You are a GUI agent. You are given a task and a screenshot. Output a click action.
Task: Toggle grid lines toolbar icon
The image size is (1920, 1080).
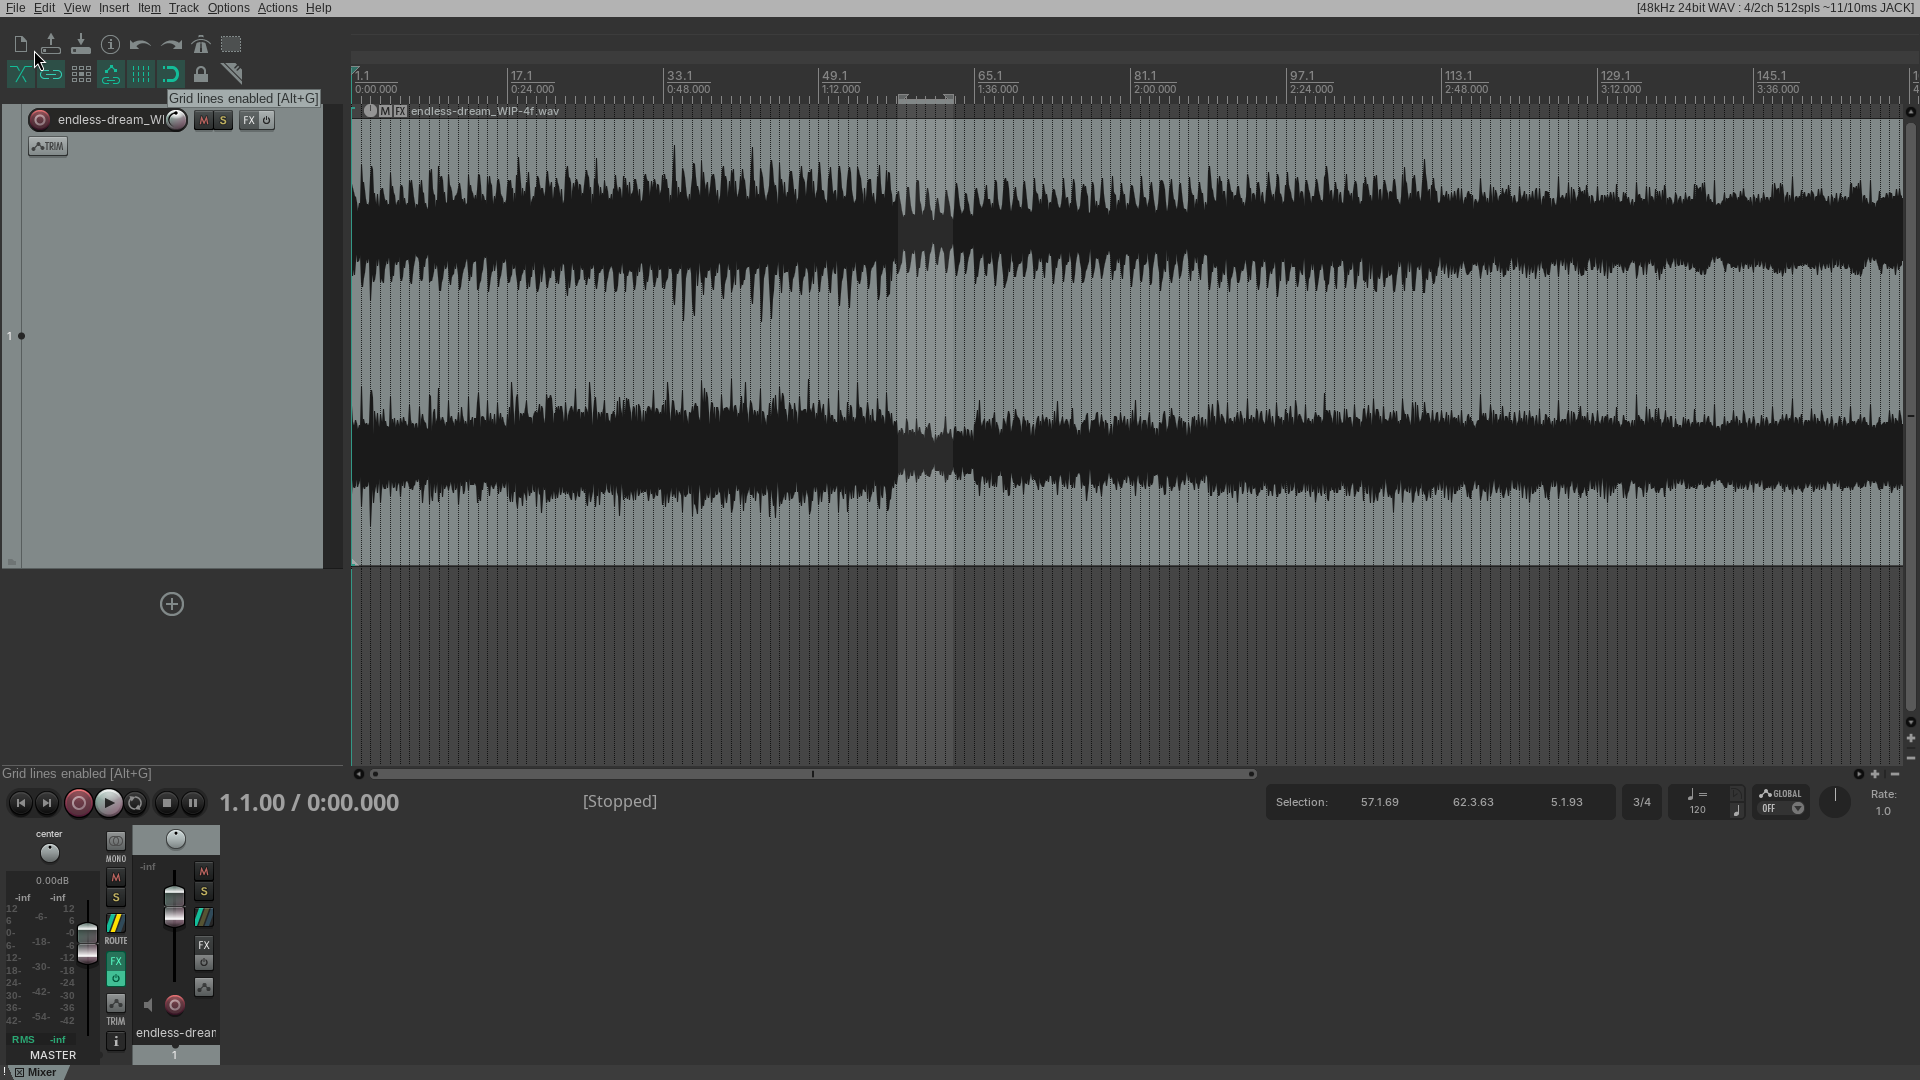141,74
